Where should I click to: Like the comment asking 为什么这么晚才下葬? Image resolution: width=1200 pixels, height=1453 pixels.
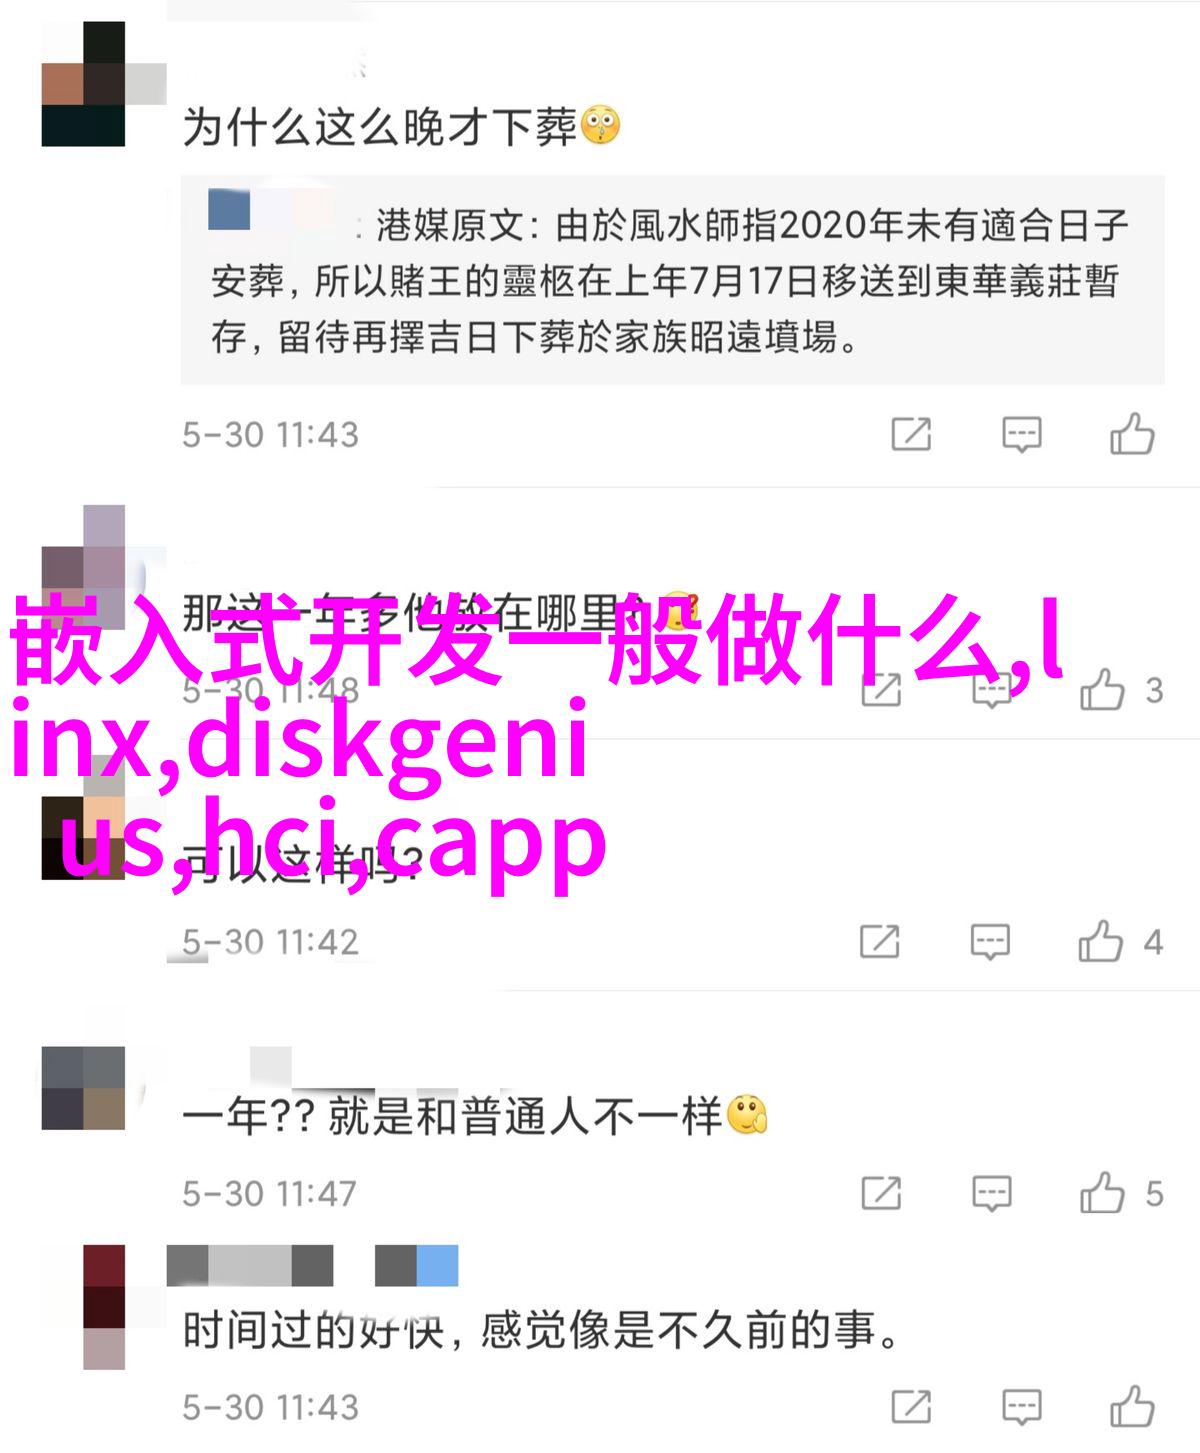pyautogui.click(x=1132, y=435)
